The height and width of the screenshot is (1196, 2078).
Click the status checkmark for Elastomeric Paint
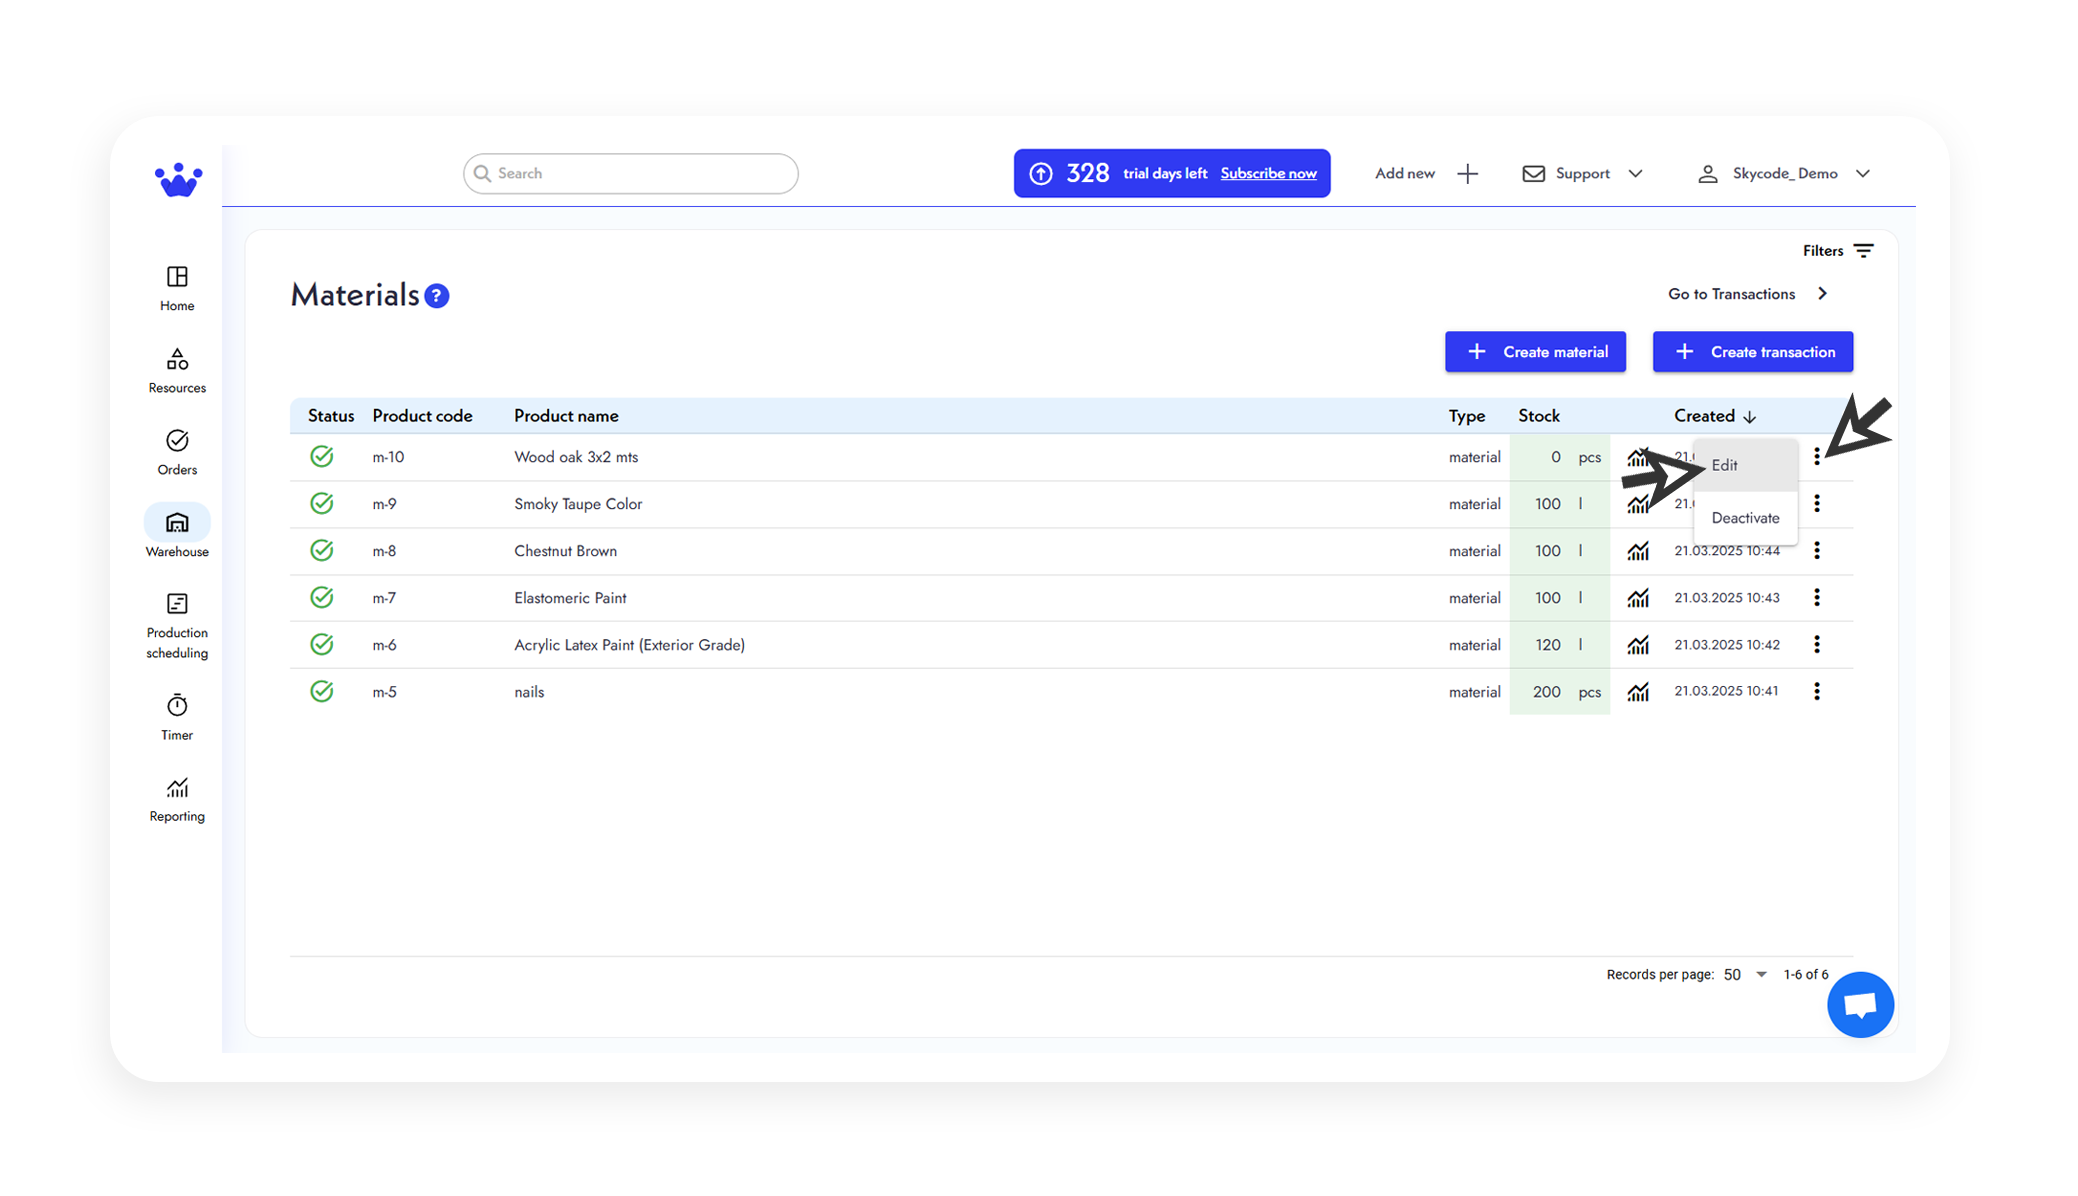[x=322, y=597]
